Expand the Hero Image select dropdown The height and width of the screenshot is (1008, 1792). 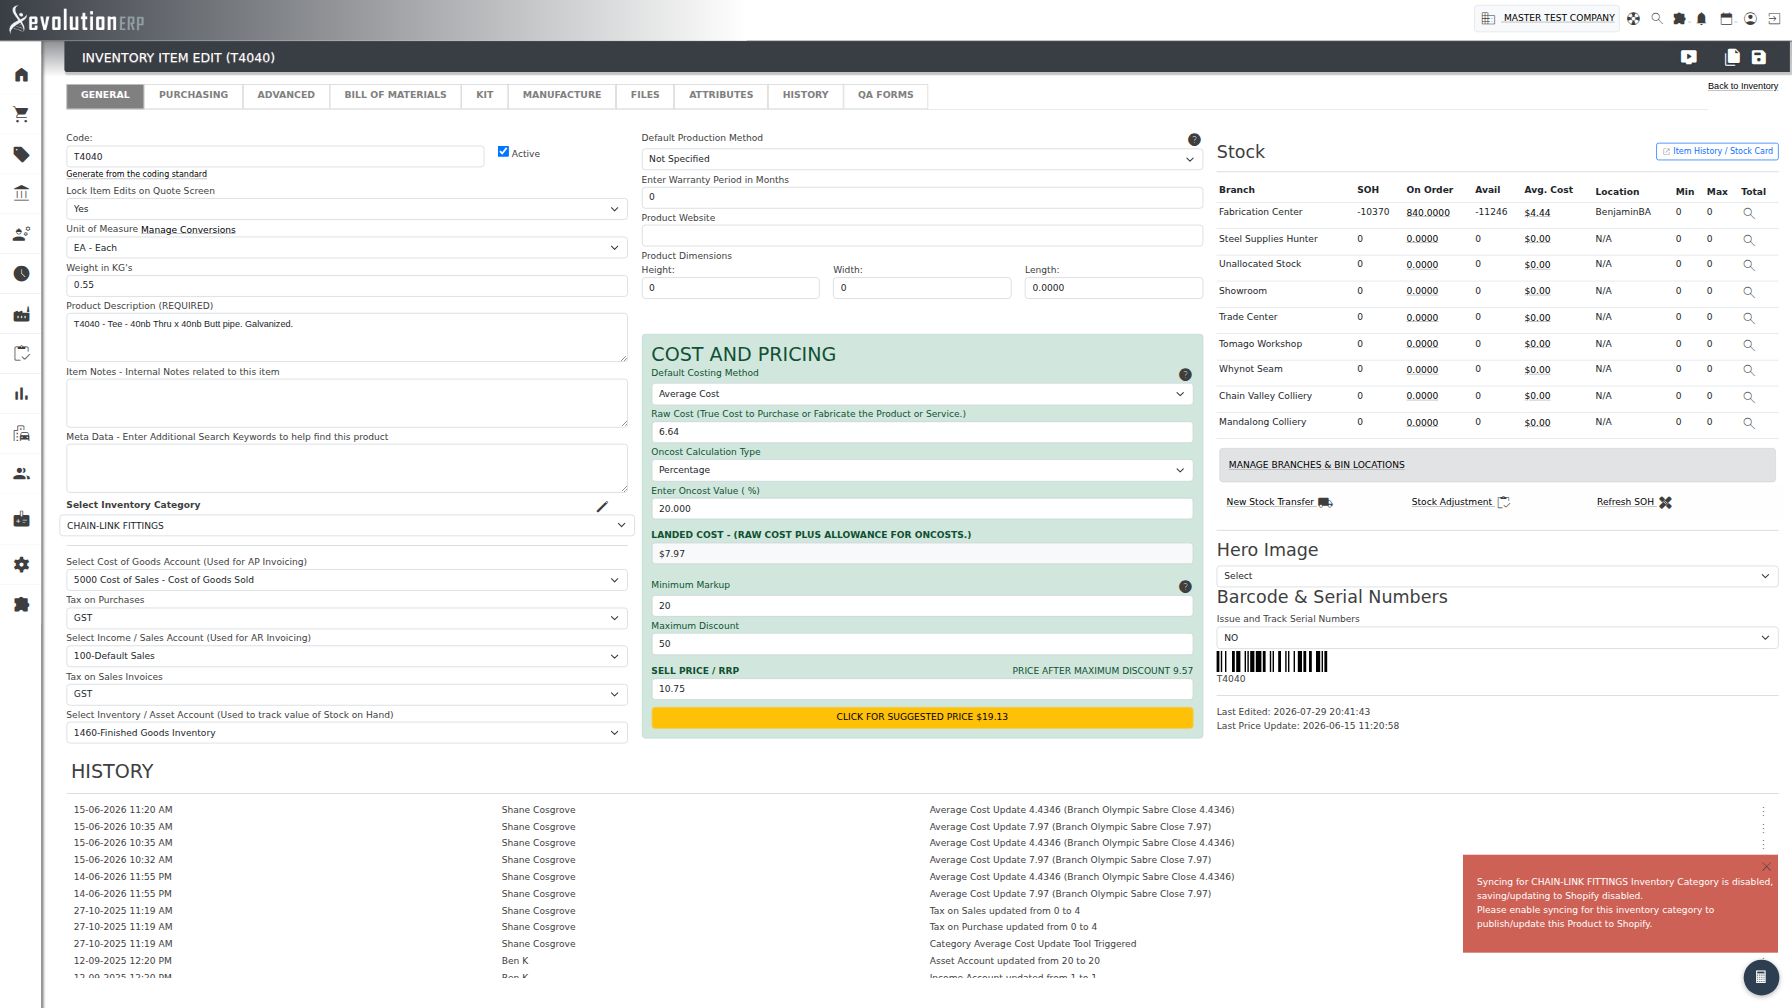(x=1496, y=576)
